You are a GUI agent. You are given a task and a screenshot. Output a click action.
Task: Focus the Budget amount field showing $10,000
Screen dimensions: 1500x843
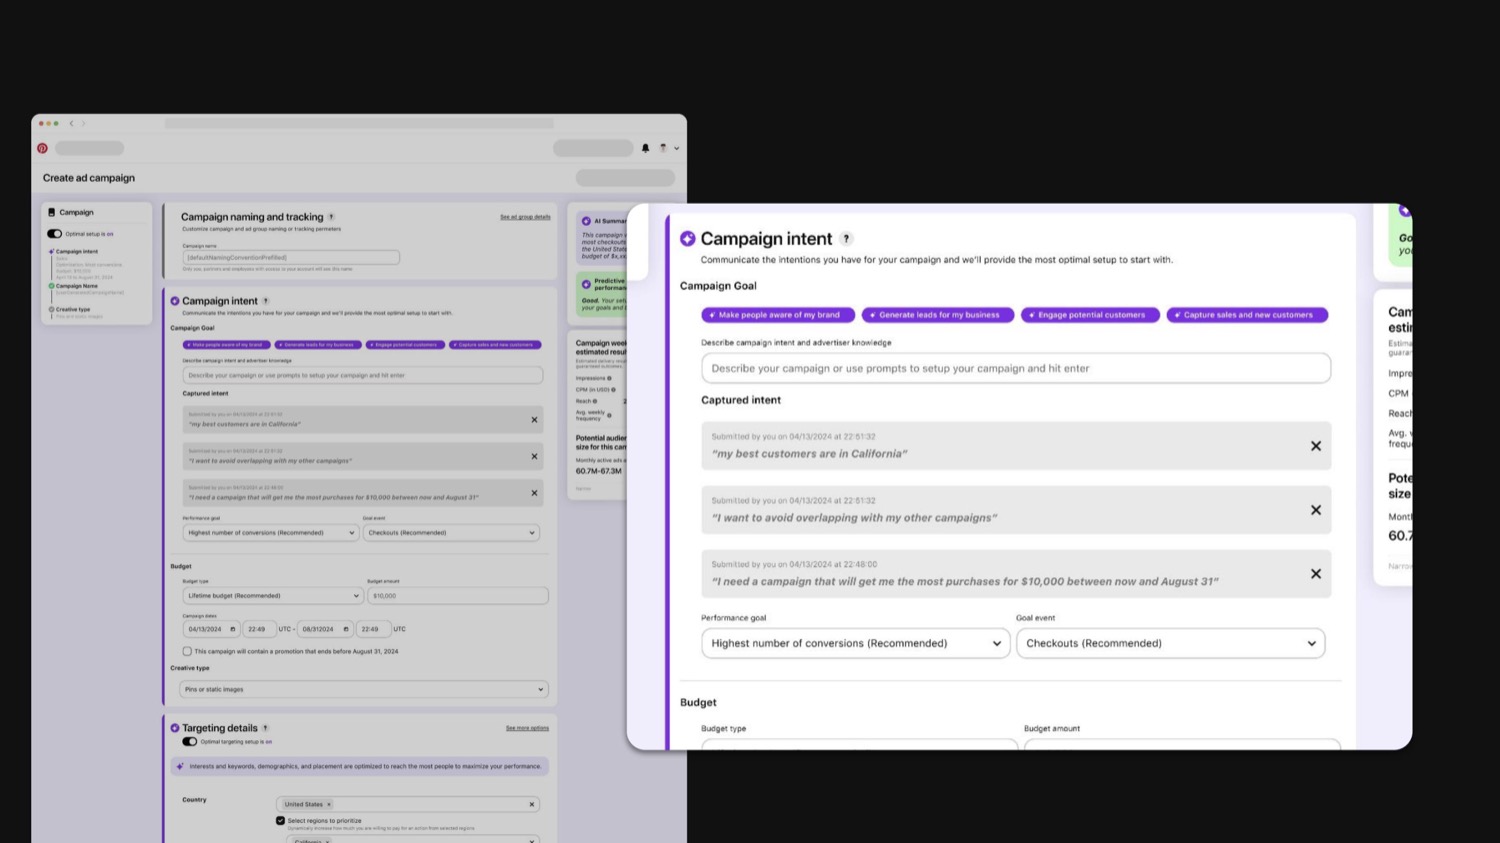tap(458, 596)
